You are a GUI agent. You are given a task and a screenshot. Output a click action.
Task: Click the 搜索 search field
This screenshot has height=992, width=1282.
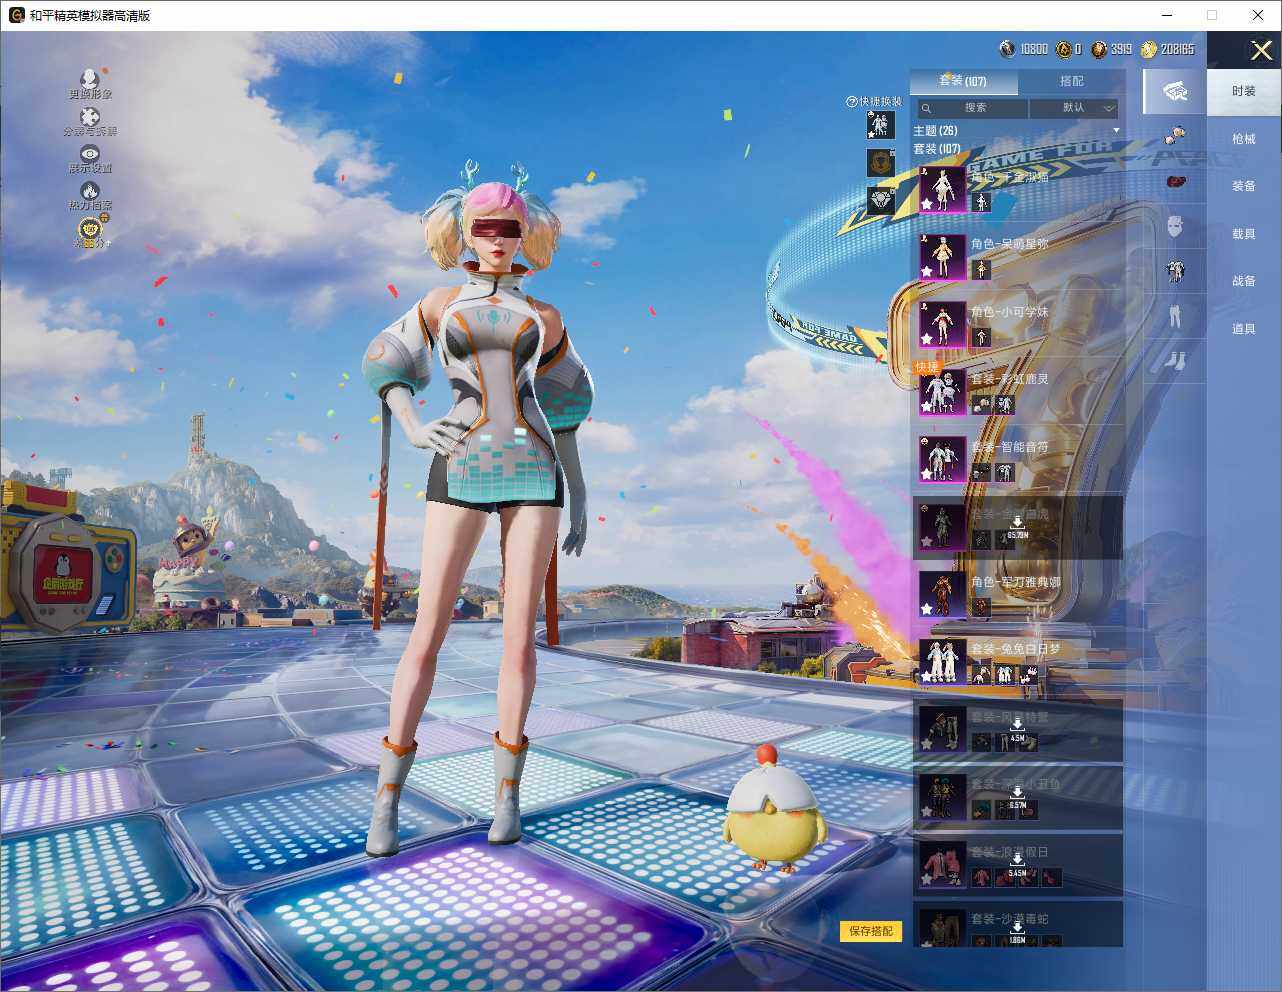973,108
